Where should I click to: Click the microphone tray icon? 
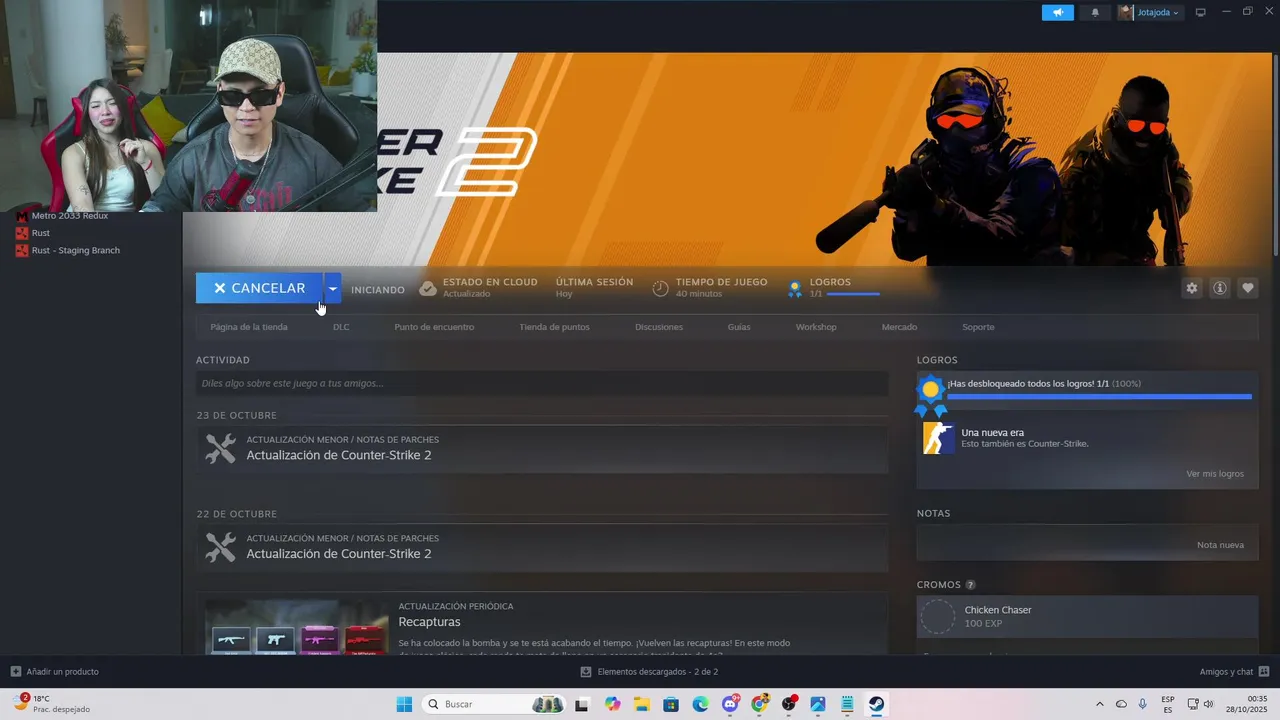click(1143, 704)
